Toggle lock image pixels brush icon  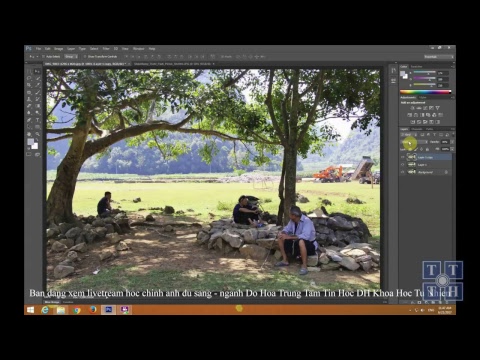416,149
